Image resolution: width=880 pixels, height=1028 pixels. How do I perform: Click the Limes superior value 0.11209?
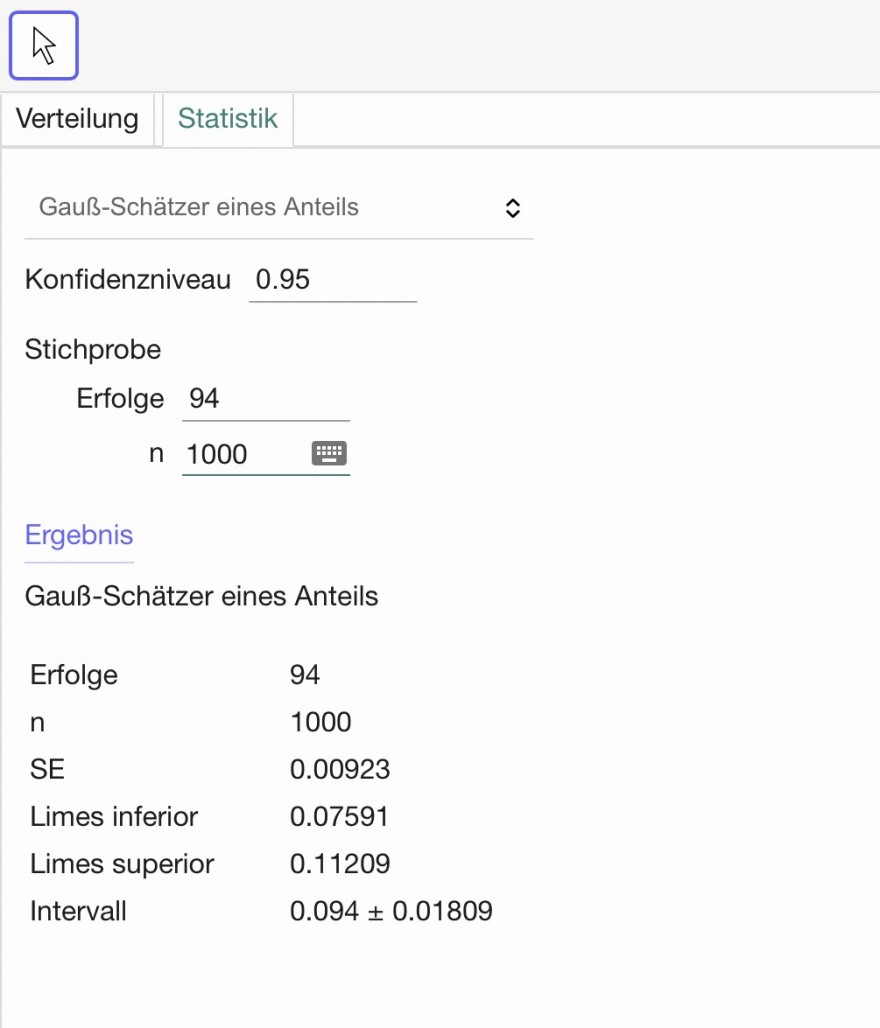[340, 863]
